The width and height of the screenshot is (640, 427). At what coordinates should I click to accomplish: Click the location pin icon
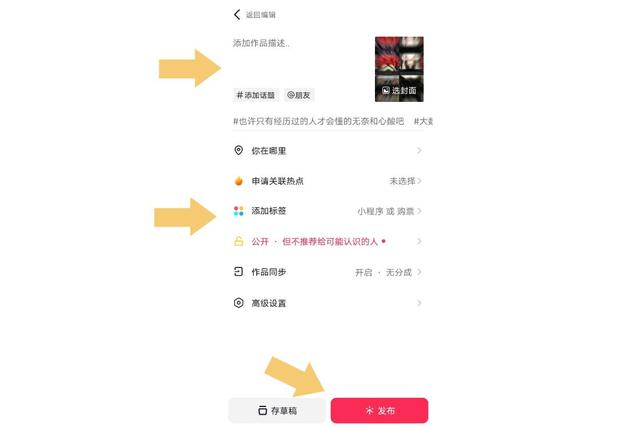coord(238,150)
